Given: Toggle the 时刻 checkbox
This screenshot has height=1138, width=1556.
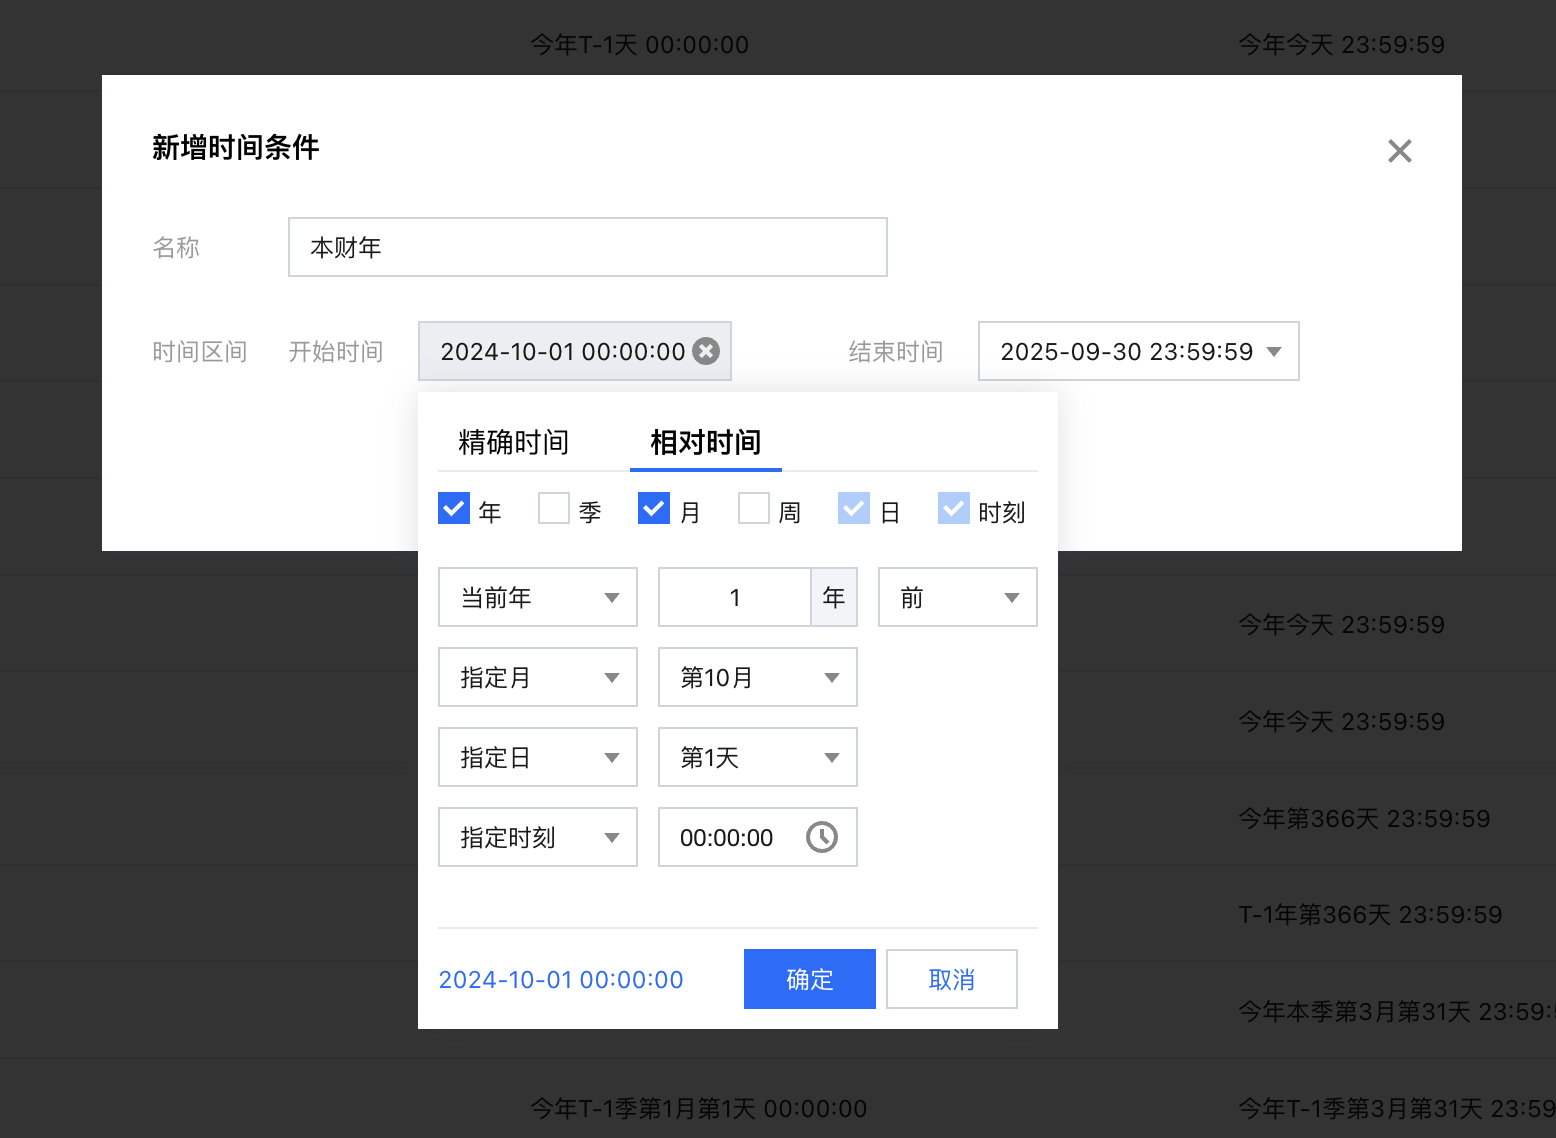Looking at the screenshot, I should 954,509.
